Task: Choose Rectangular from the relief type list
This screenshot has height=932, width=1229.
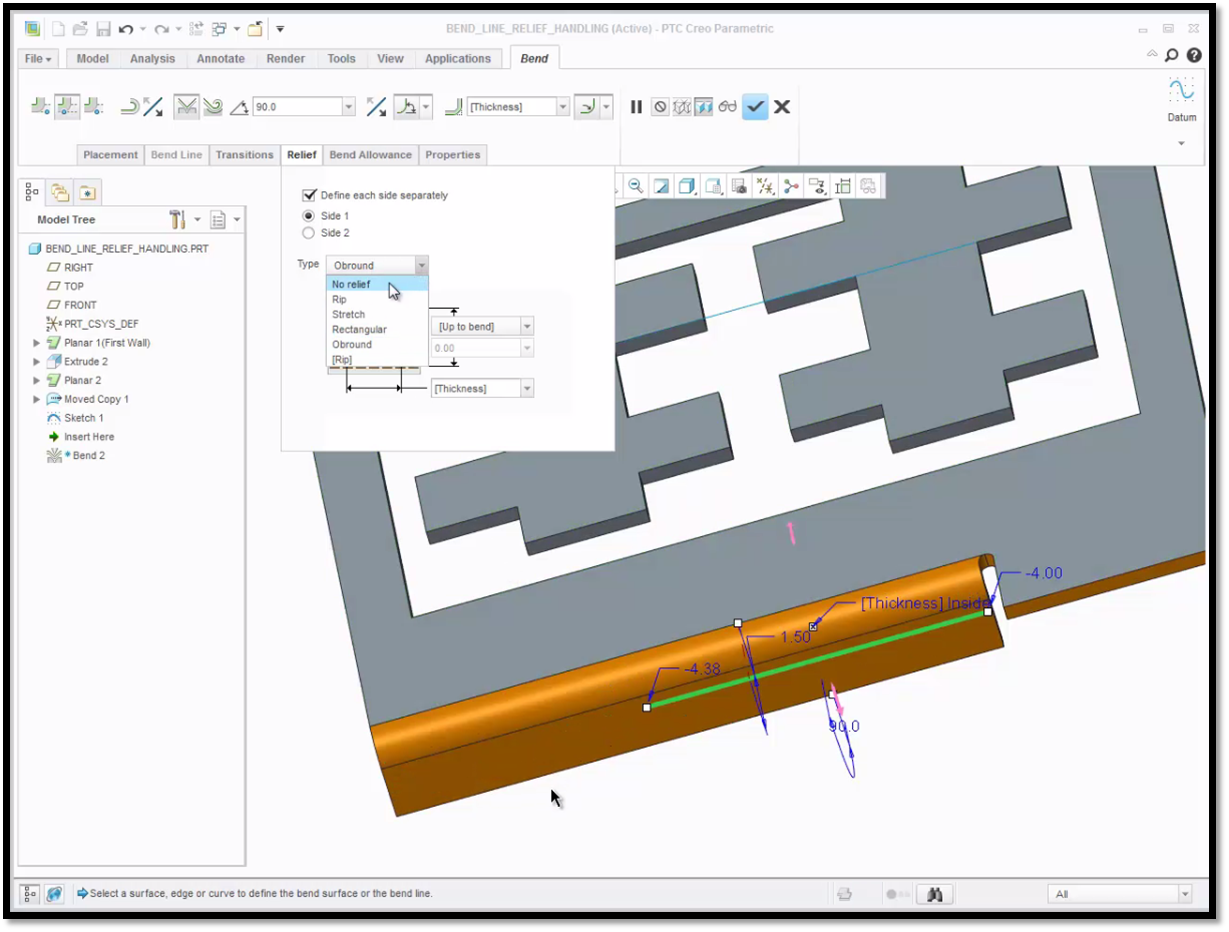Action: (377, 329)
